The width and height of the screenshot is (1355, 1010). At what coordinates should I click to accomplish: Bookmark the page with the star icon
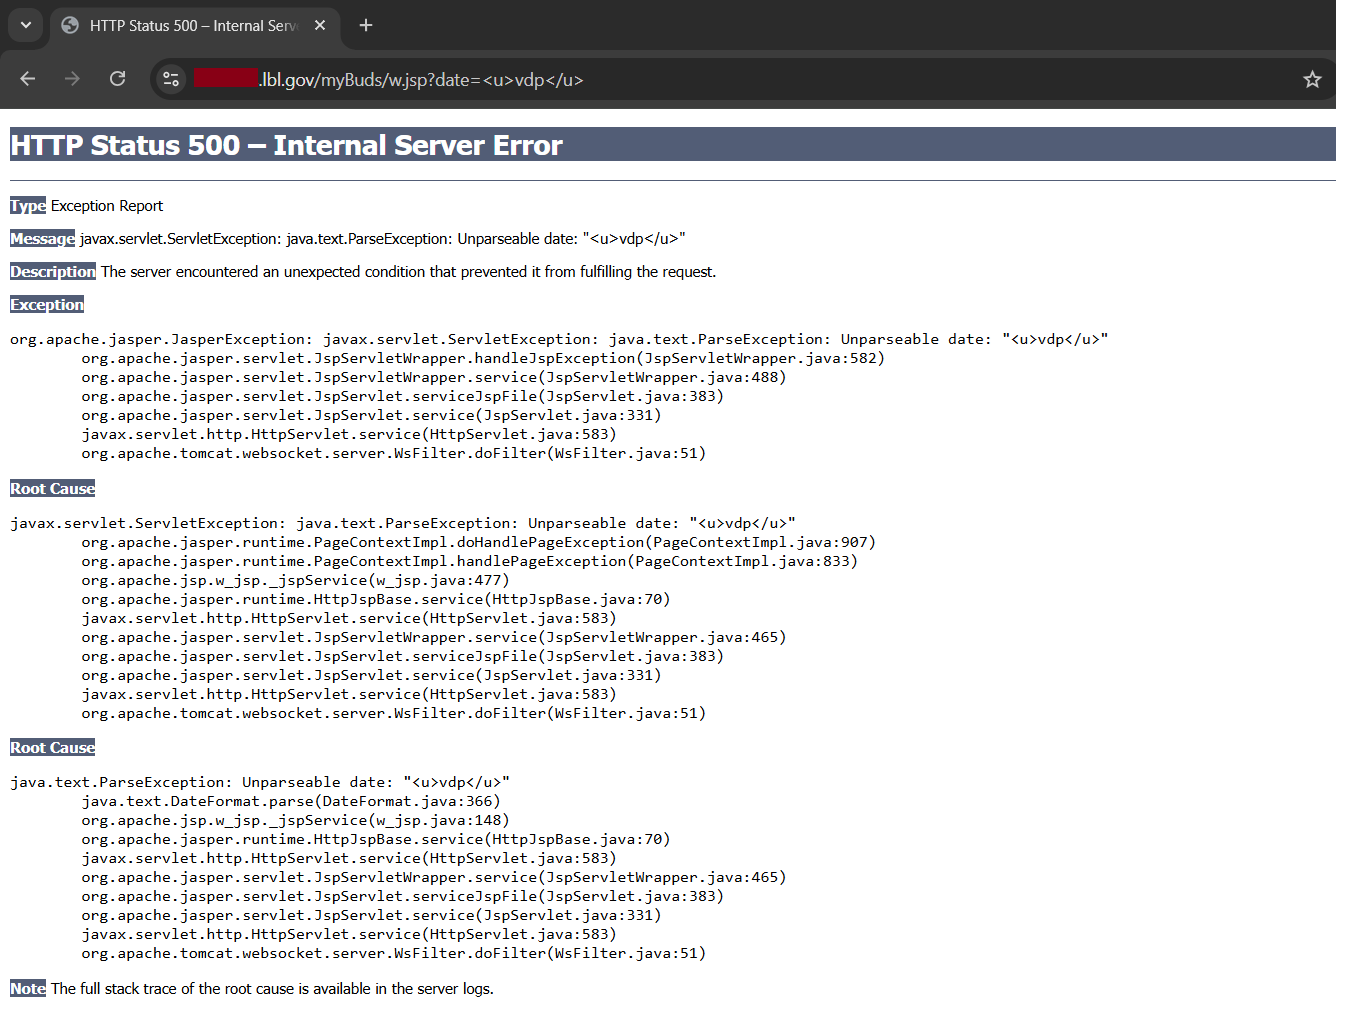point(1312,79)
